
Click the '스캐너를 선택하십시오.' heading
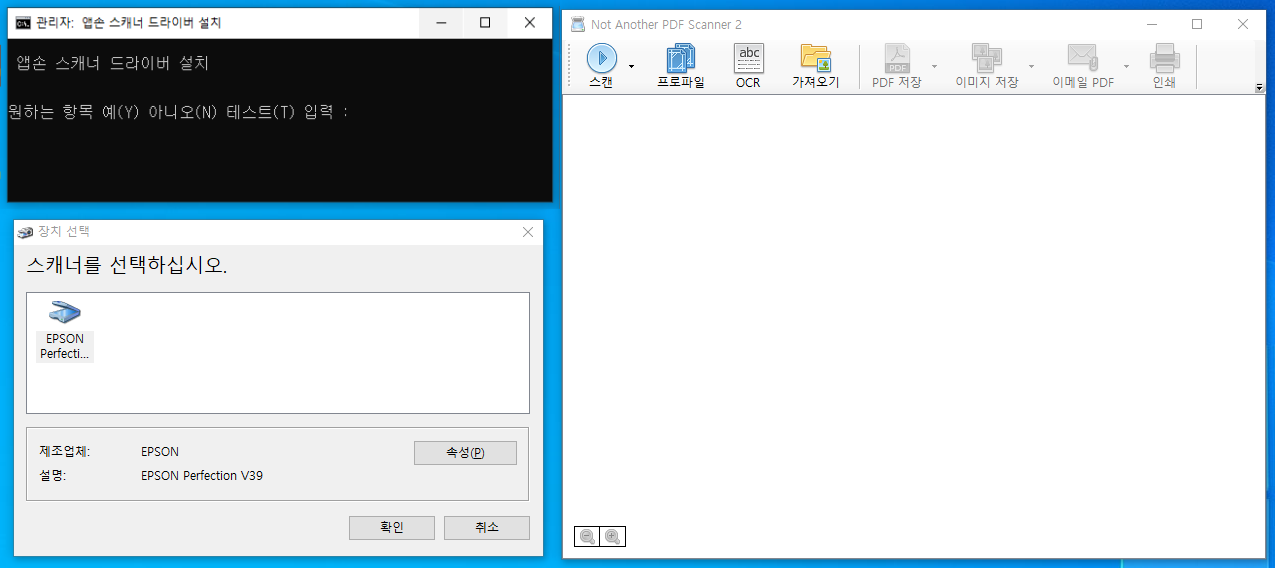(x=127, y=266)
